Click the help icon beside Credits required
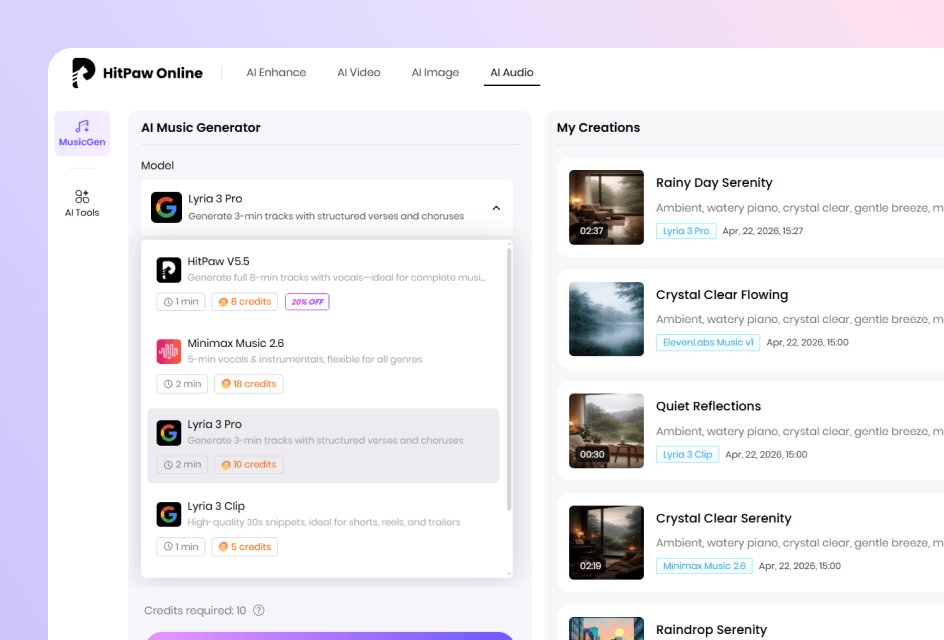Screen dimensions: 944x640 [259, 610]
